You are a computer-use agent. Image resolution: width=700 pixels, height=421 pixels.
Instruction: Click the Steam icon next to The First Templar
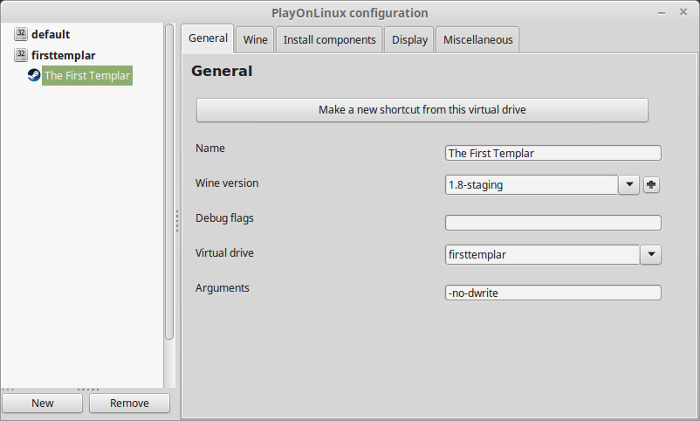tap(34, 75)
